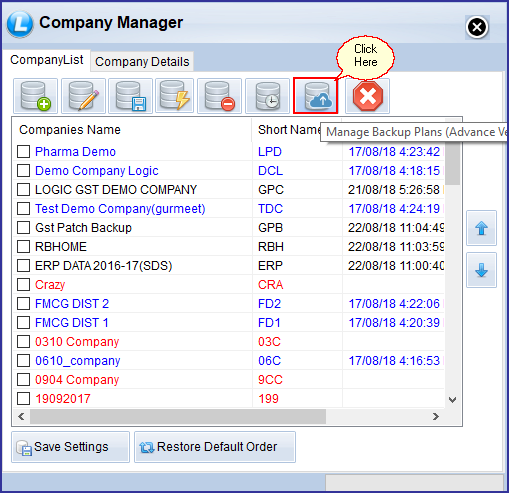Move company down with blue down arrow
Viewport: 509px width, 493px height.
coord(481,270)
